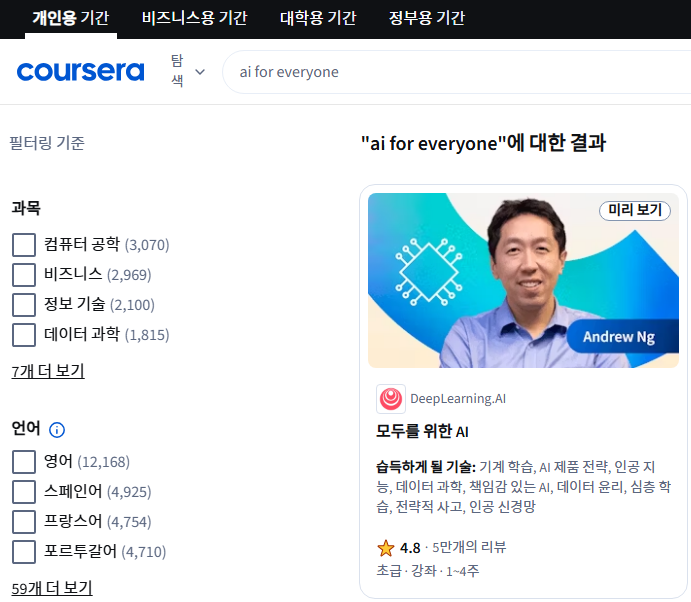Screen dimensions: 691x602
Task: Expand languages with 59개 더 보기
Action: tap(52, 588)
